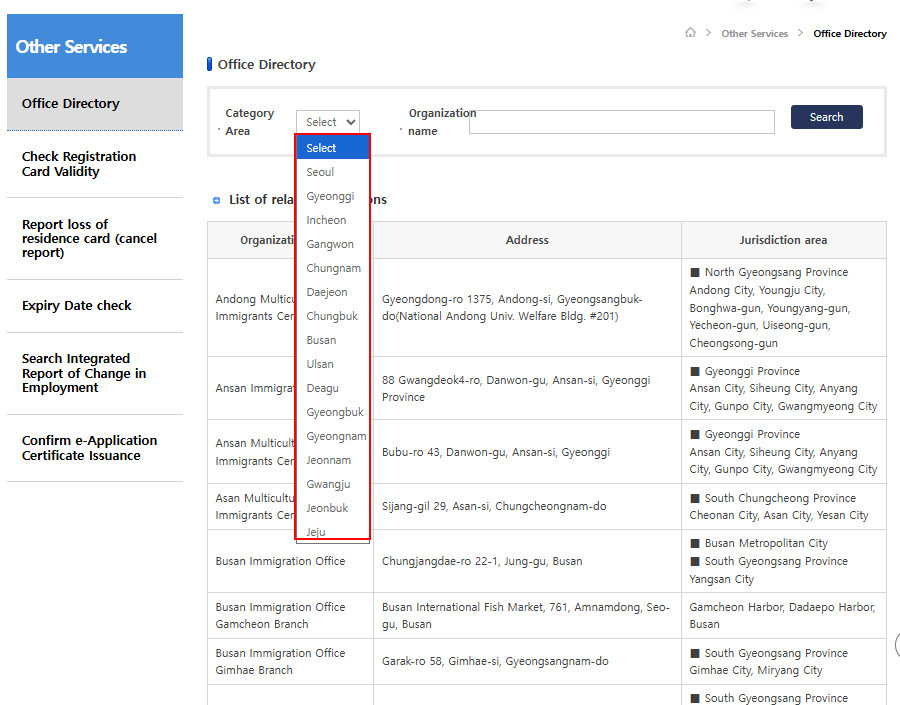Click Other Services breadcrumb link
The height and width of the screenshot is (705, 900).
754,34
